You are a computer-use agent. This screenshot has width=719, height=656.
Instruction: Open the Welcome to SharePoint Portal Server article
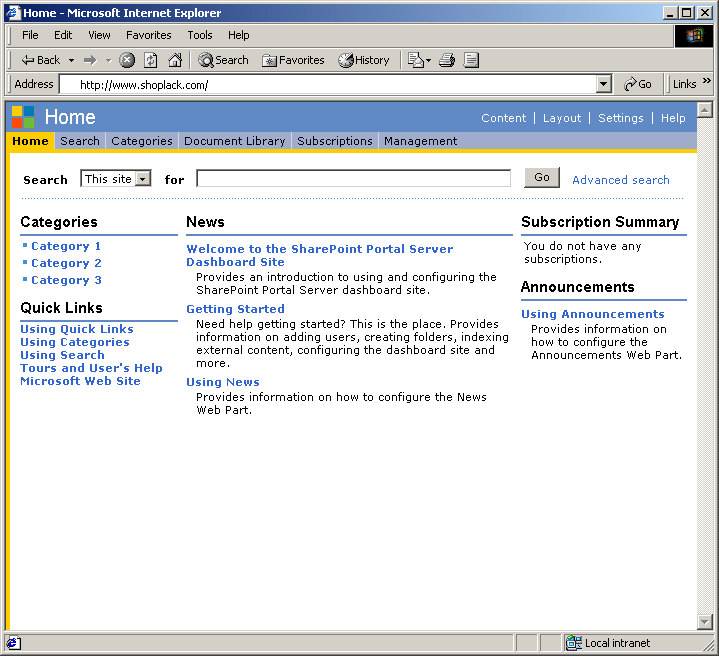click(320, 255)
